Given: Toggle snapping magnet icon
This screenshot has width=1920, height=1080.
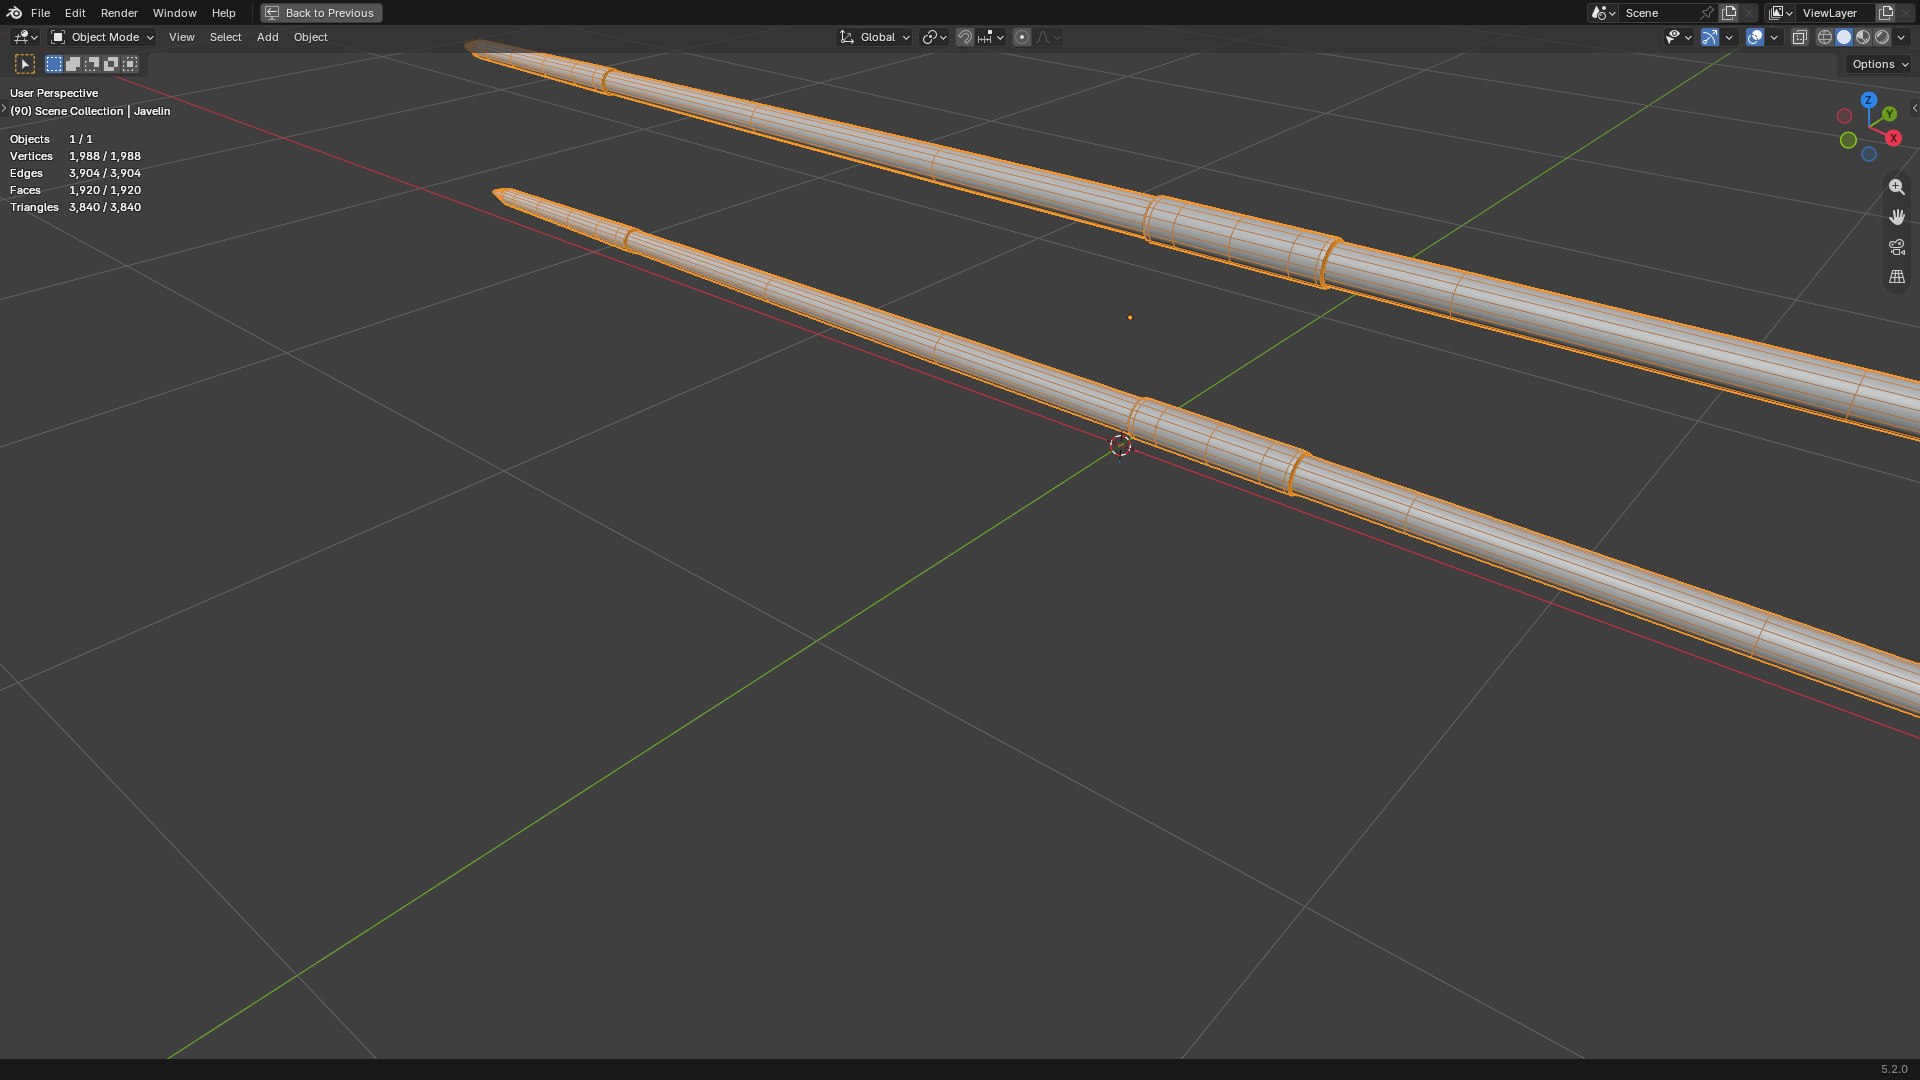Looking at the screenshot, I should (965, 37).
